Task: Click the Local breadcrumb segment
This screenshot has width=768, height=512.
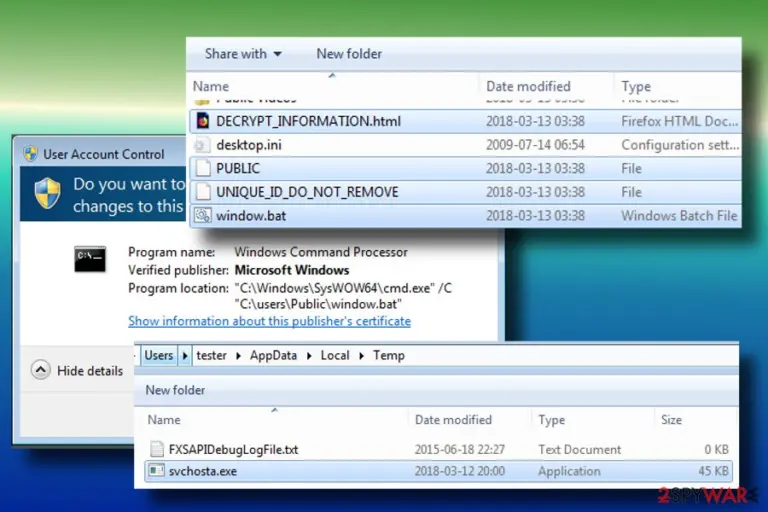Action: click(335, 355)
